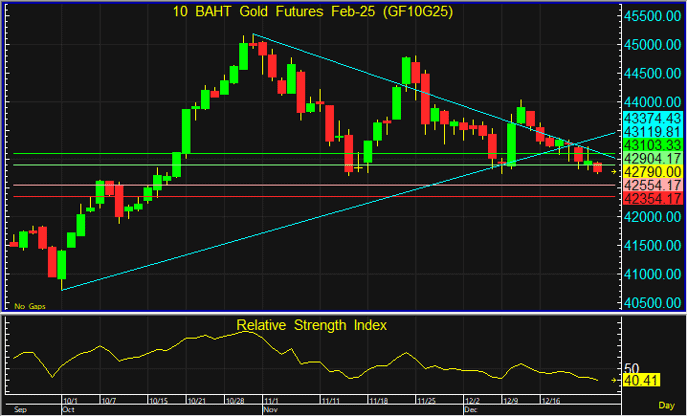Select the 42904.17 green price label
Screen dimensions: 688x417
651,159
